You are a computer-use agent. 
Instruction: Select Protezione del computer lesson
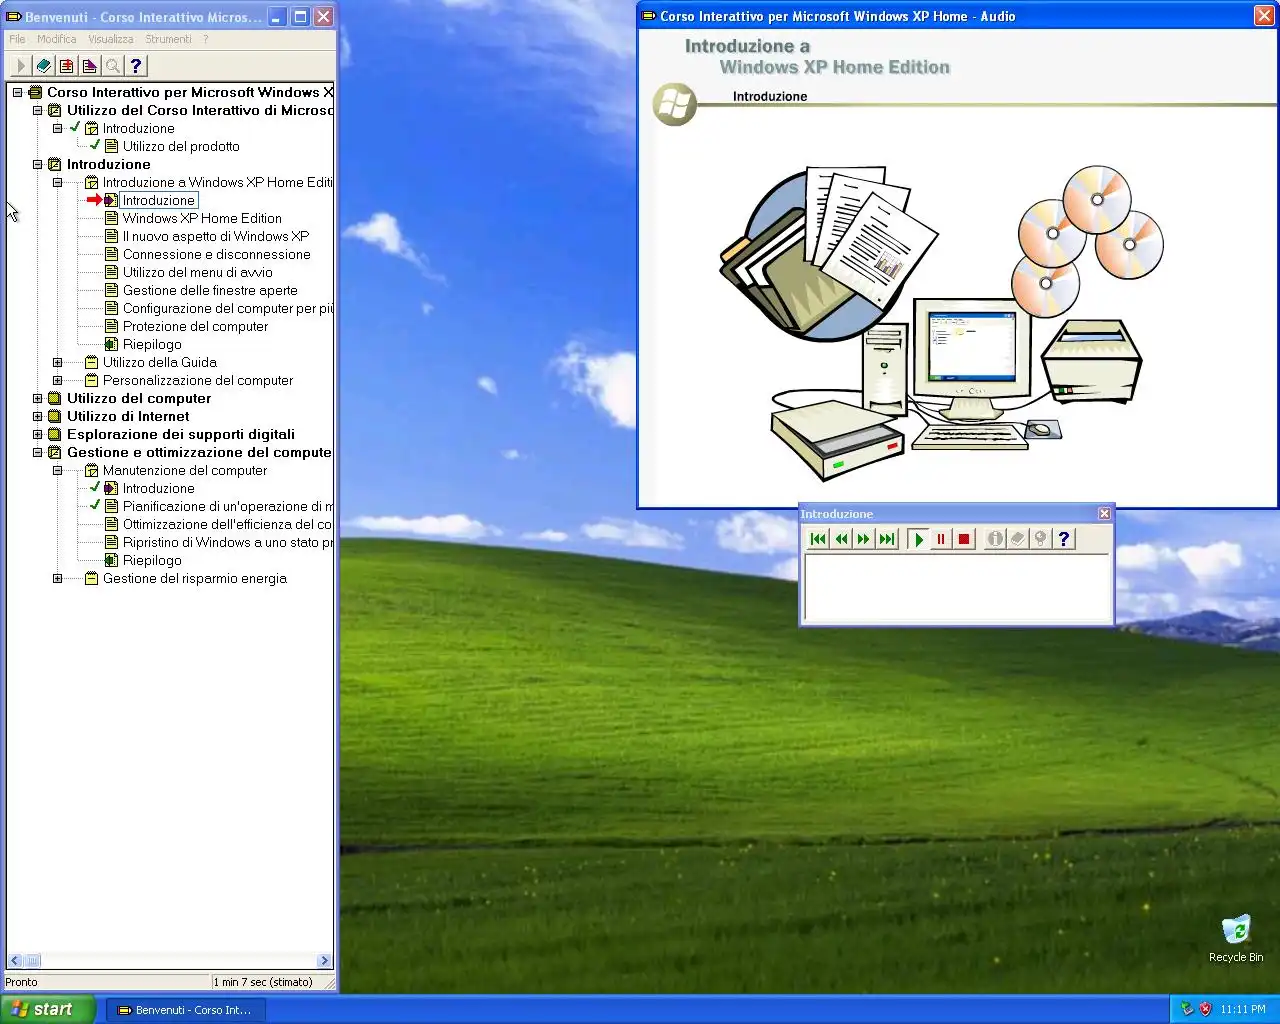[x=195, y=326]
